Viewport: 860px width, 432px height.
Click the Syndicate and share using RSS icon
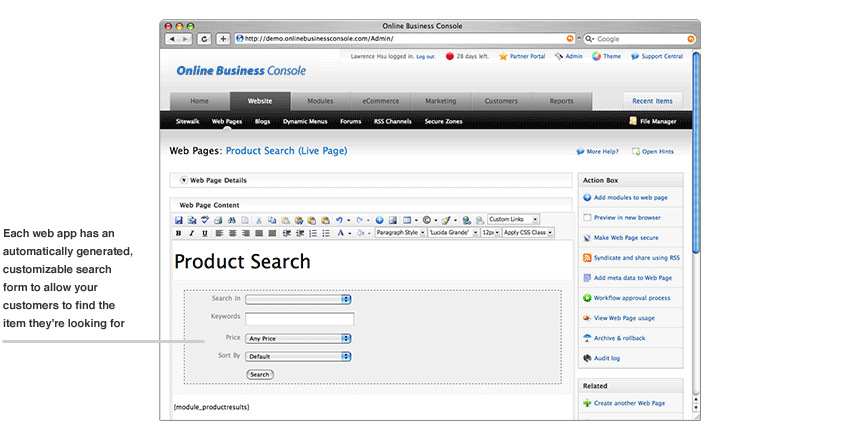click(x=587, y=257)
